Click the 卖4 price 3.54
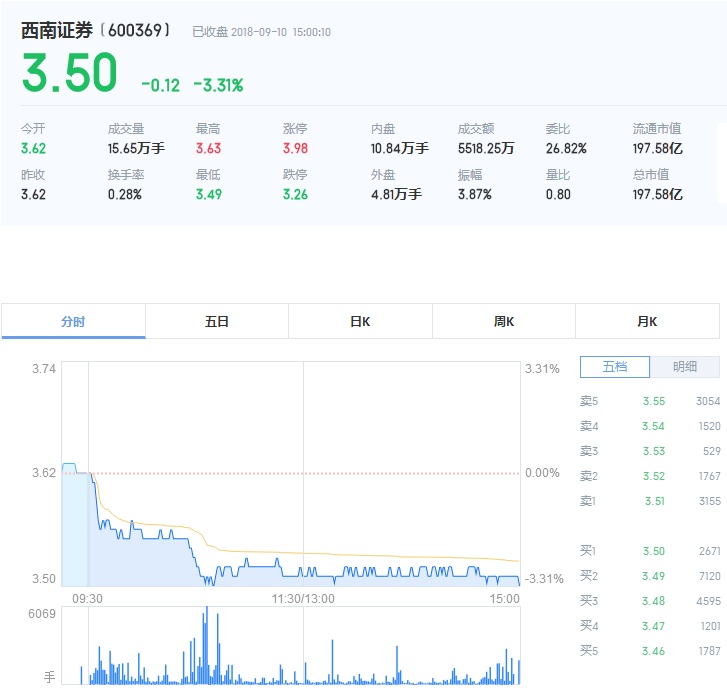This screenshot has height=692, width=727. pos(653,426)
